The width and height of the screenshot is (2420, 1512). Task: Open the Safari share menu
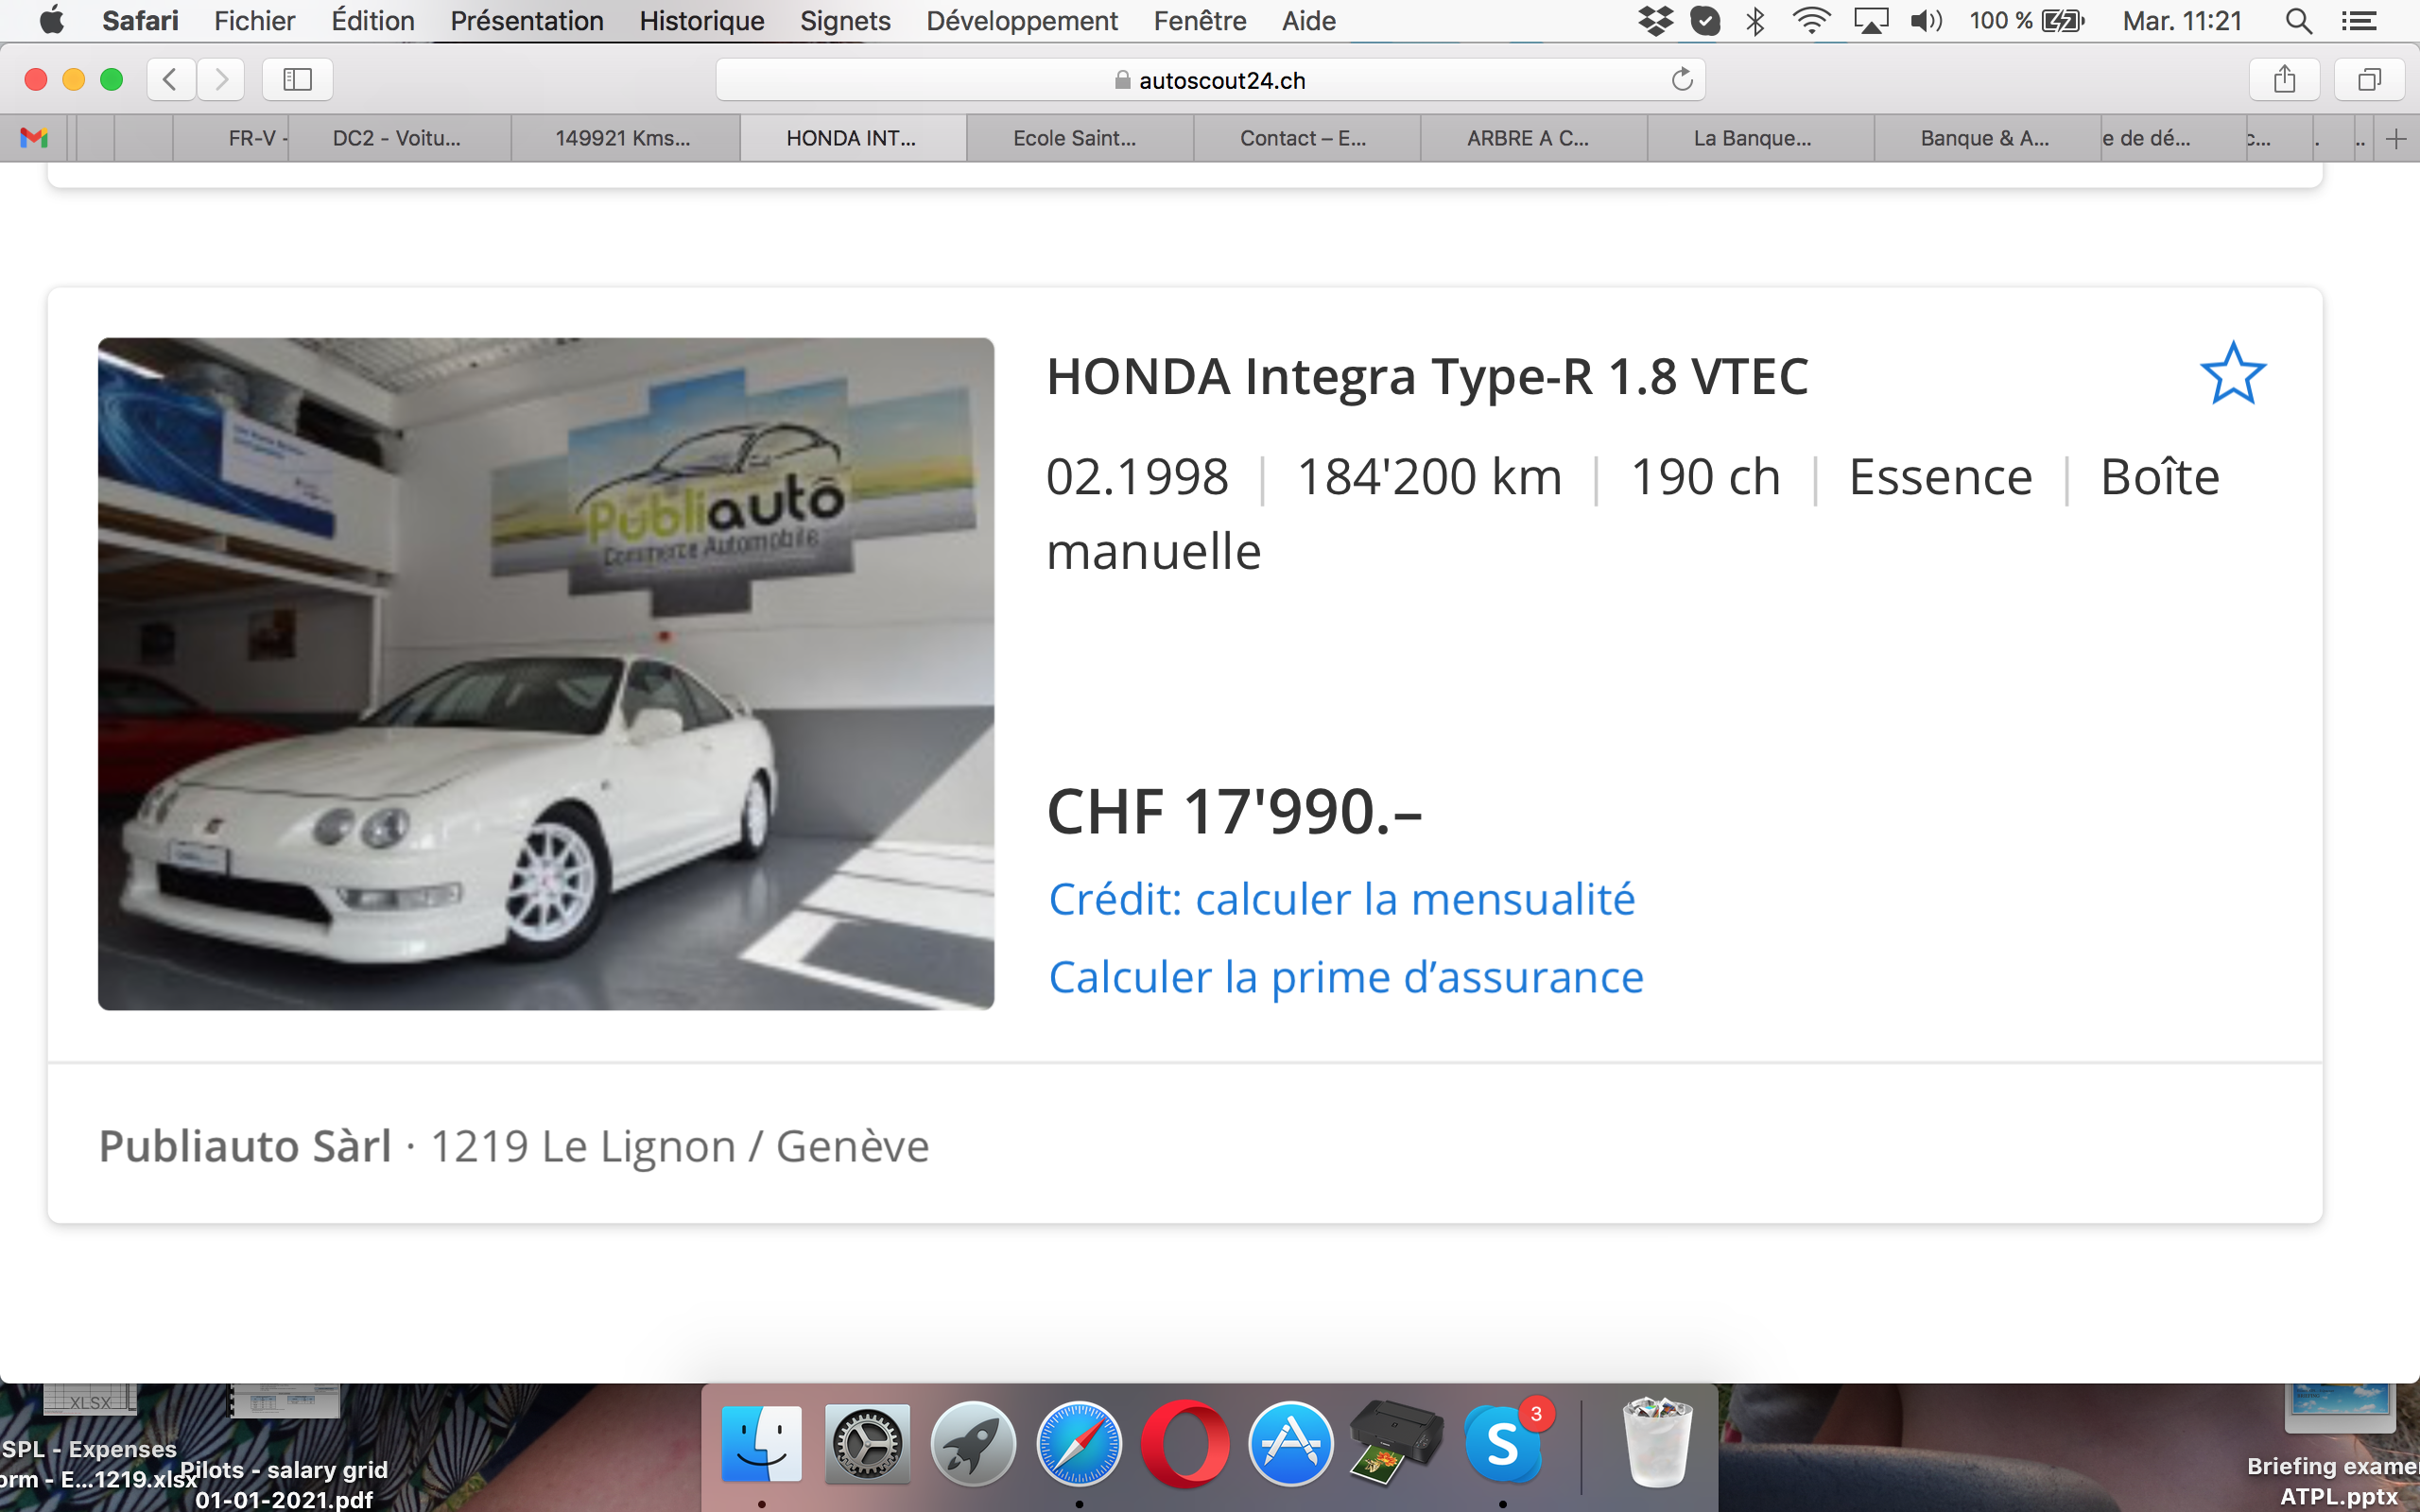(2284, 79)
